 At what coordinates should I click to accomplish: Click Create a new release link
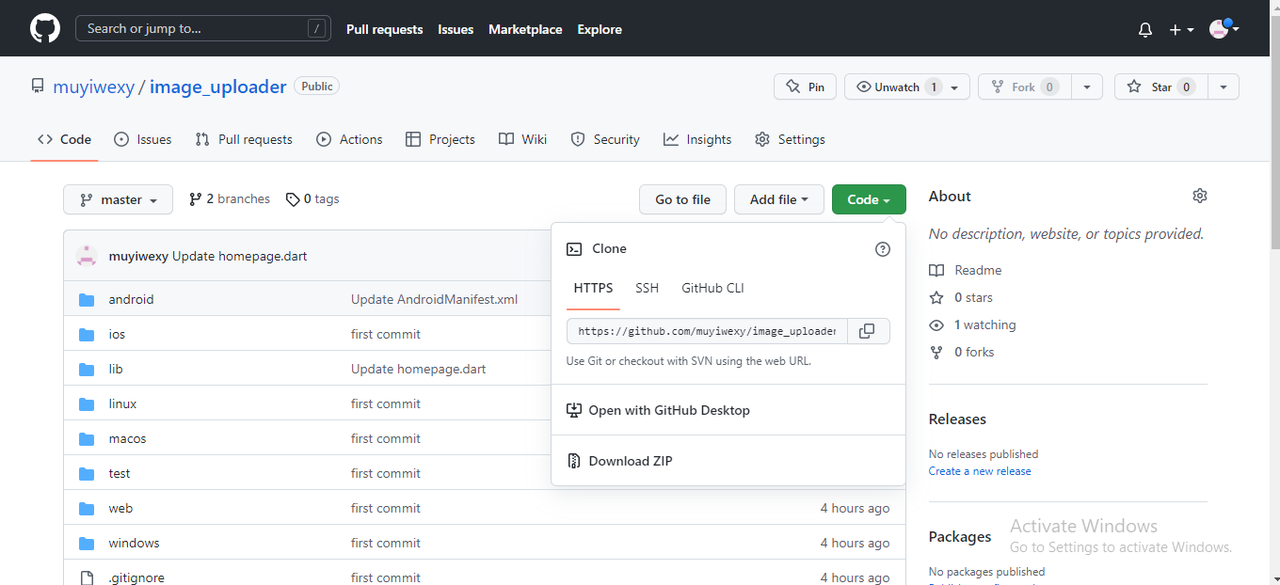click(980, 471)
